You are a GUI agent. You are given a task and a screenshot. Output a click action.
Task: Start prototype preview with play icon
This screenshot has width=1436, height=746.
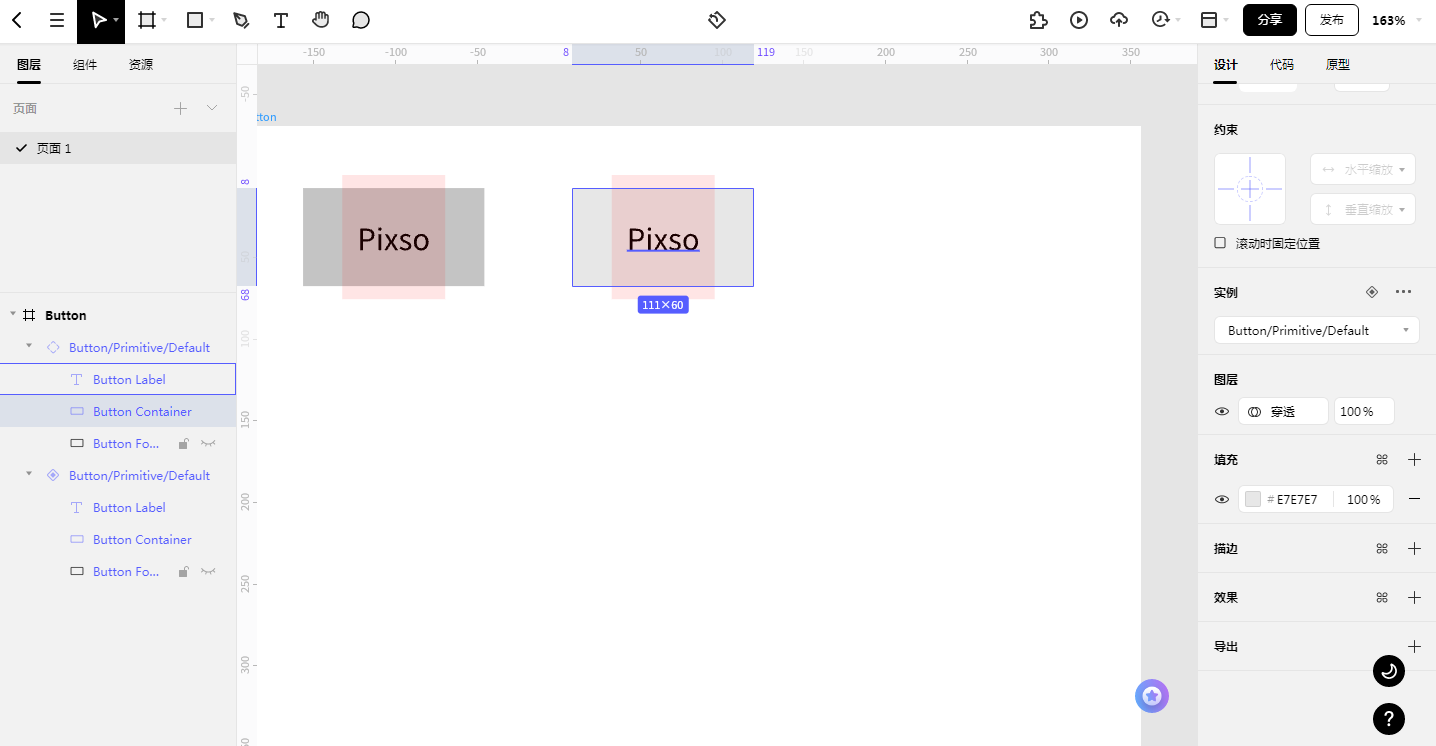[x=1079, y=20]
